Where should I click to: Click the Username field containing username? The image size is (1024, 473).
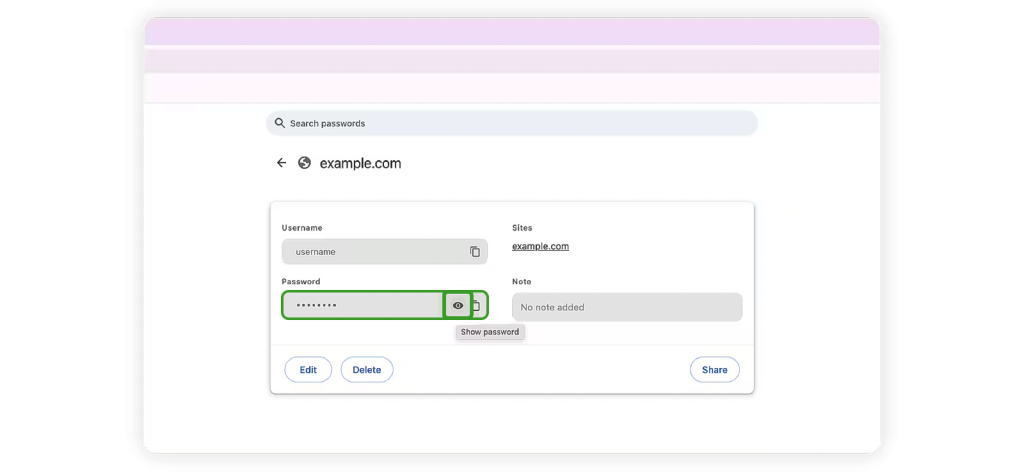point(385,252)
